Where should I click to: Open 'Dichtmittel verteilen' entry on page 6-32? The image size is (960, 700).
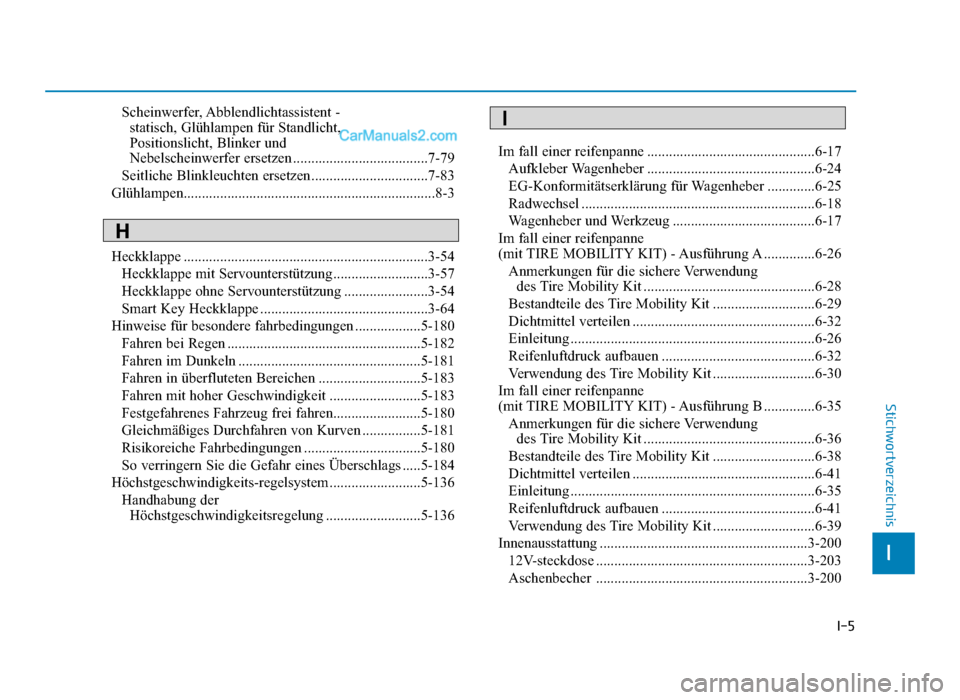pyautogui.click(x=675, y=322)
